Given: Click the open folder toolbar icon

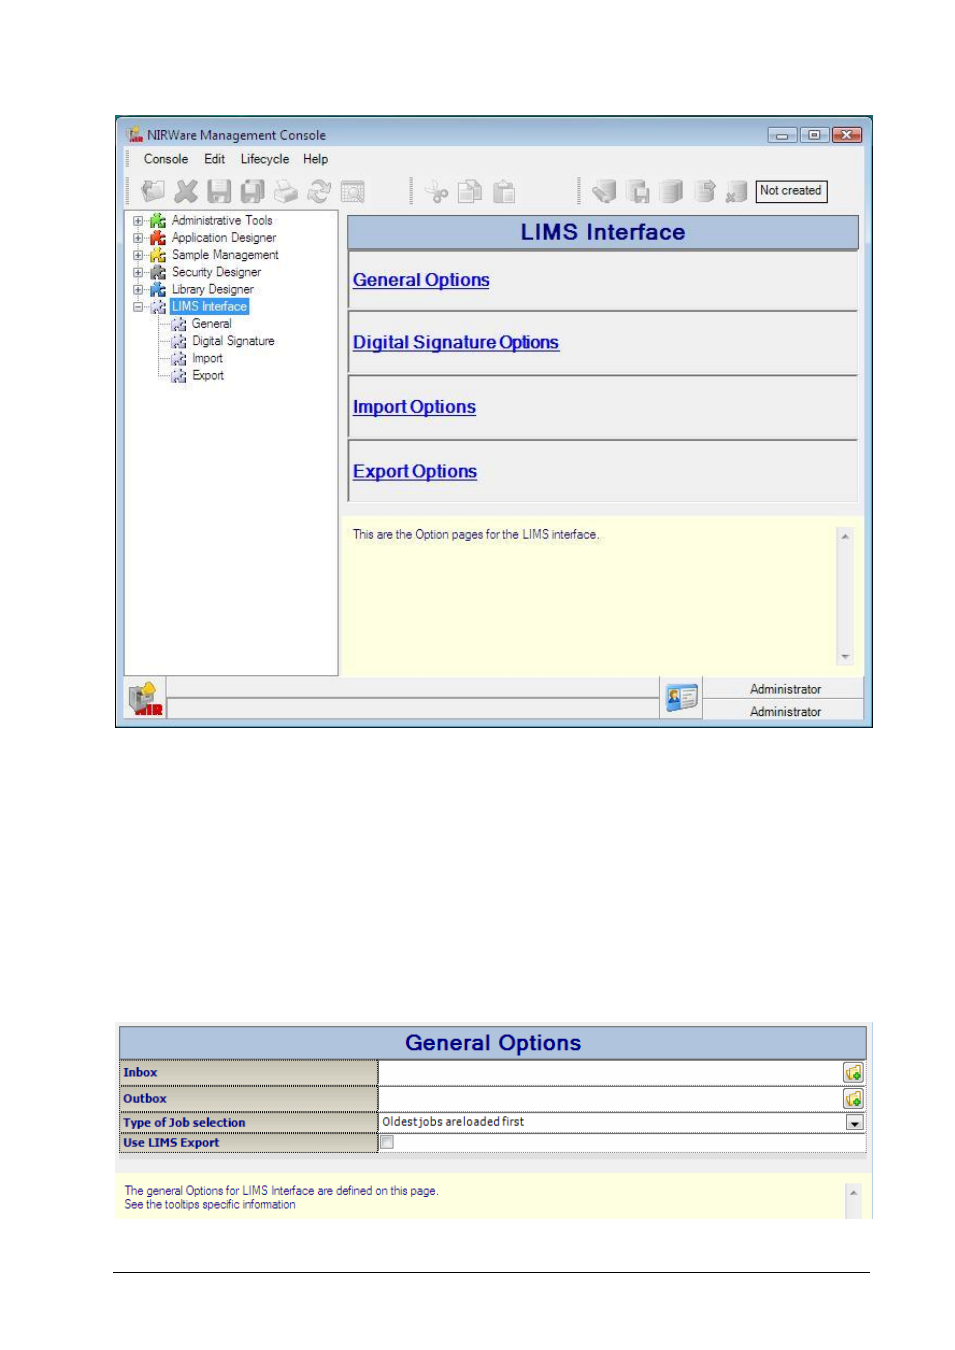Looking at the screenshot, I should tap(153, 191).
